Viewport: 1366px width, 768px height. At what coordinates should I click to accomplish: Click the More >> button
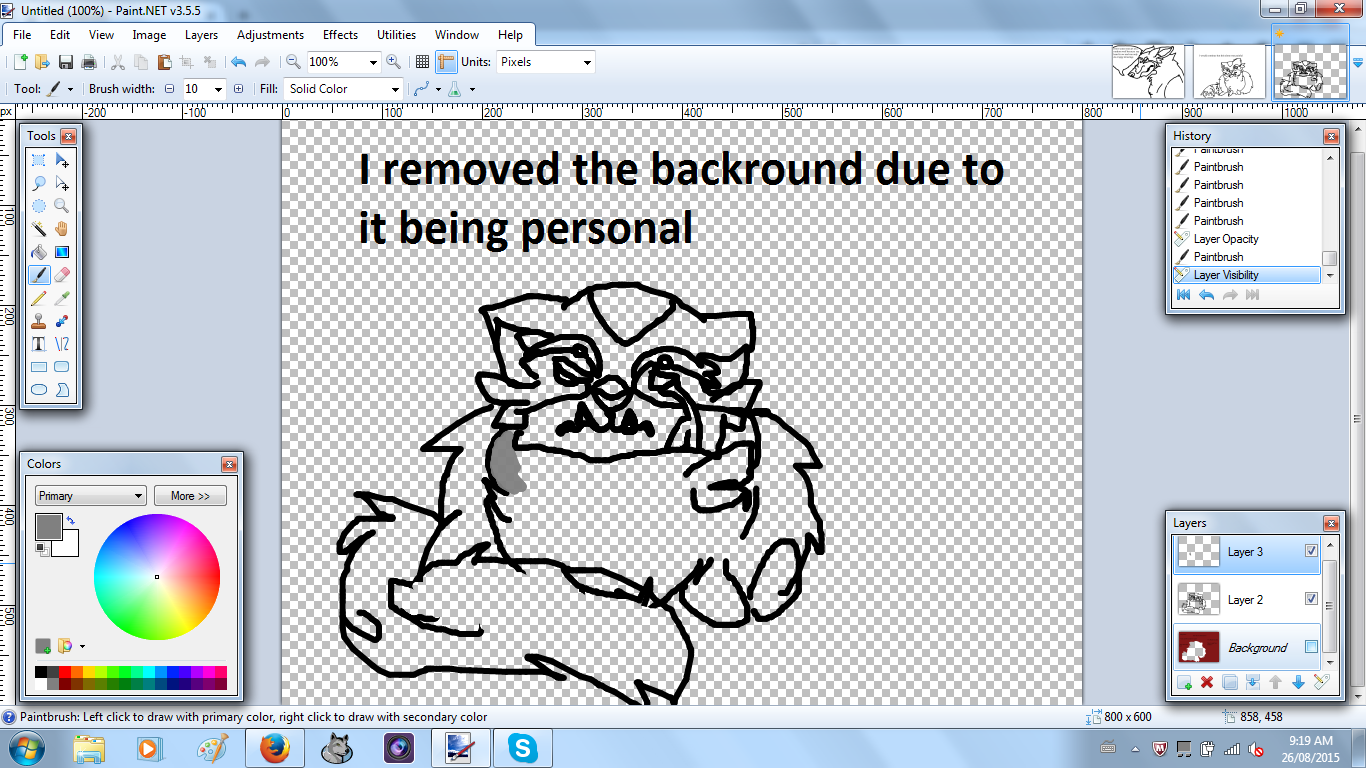pos(190,496)
